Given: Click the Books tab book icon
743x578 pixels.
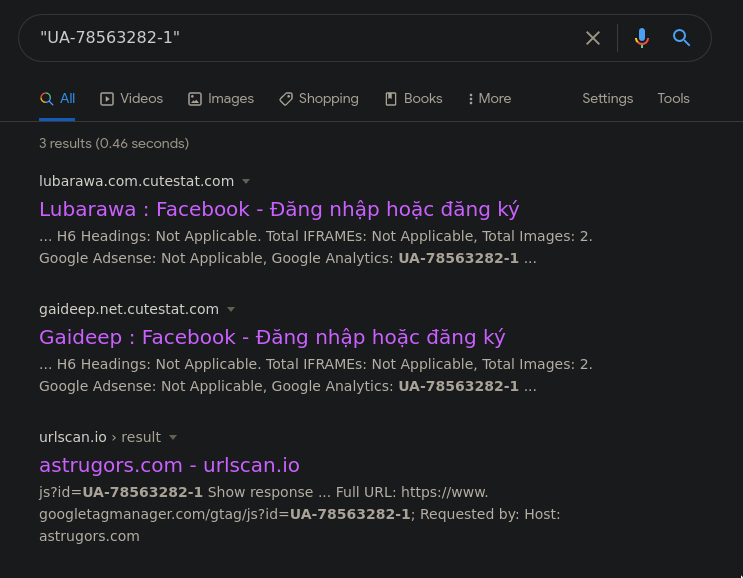Looking at the screenshot, I should tap(390, 99).
